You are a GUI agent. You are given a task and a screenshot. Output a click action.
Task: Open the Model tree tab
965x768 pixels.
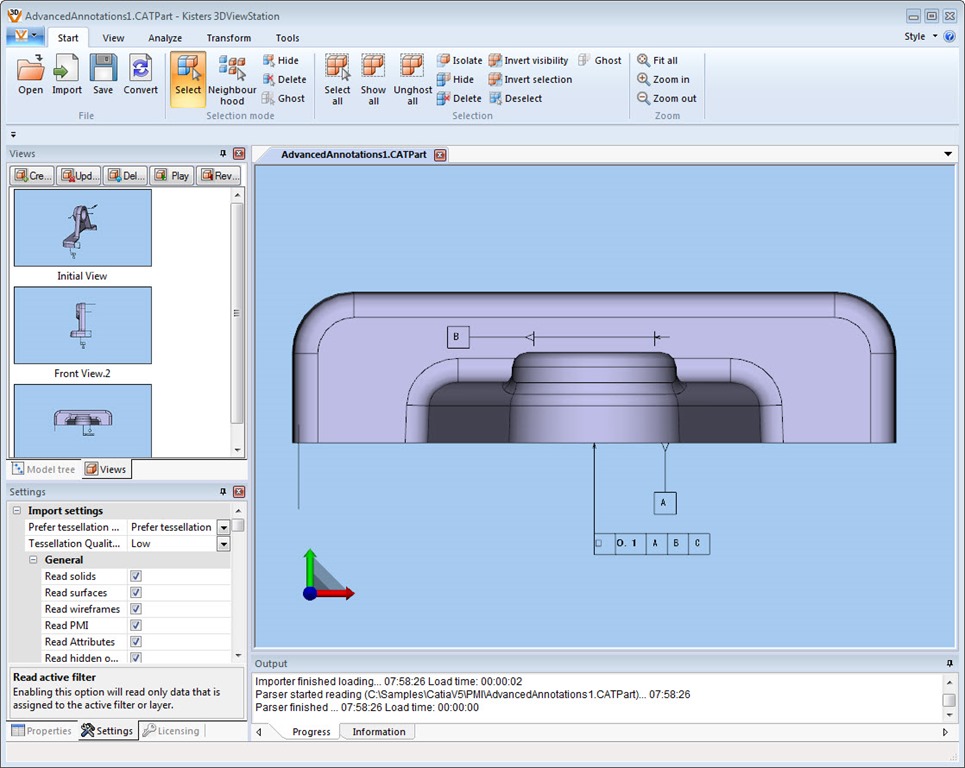pyautogui.click(x=44, y=470)
